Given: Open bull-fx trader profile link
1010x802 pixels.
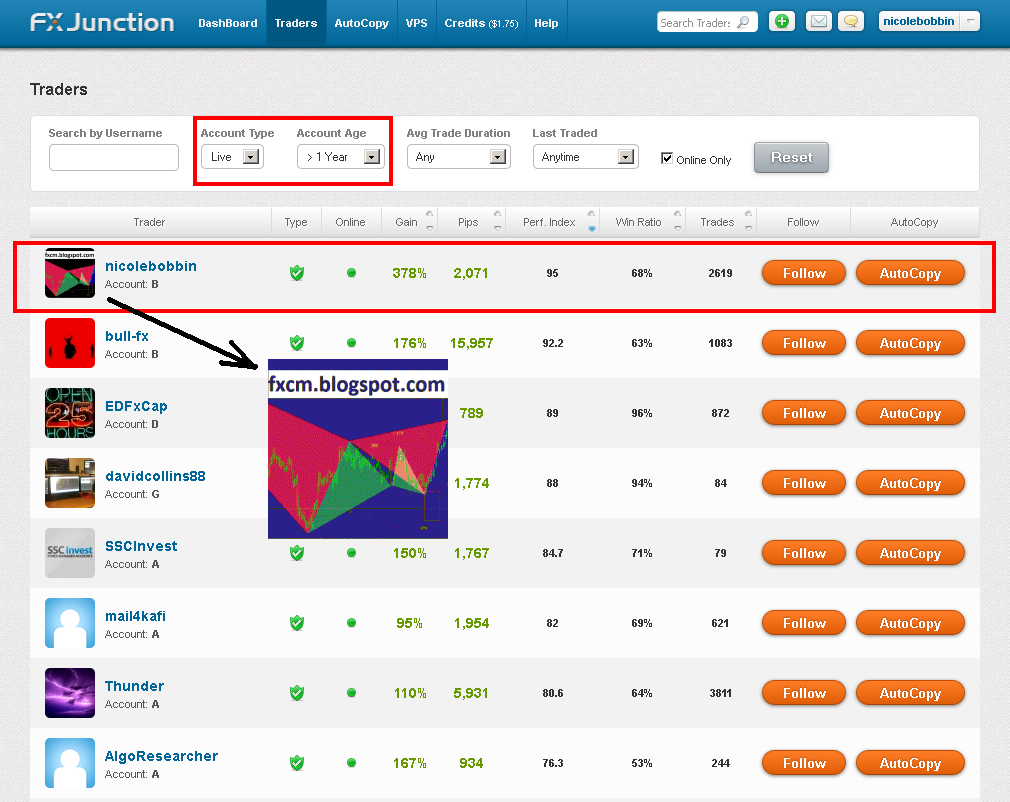Looking at the screenshot, I should point(127,336).
